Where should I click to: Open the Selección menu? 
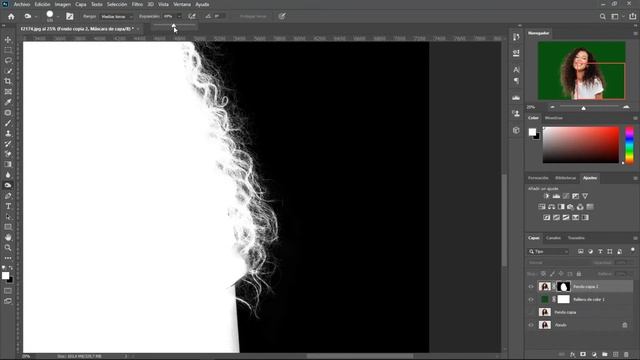pyautogui.click(x=117, y=4)
